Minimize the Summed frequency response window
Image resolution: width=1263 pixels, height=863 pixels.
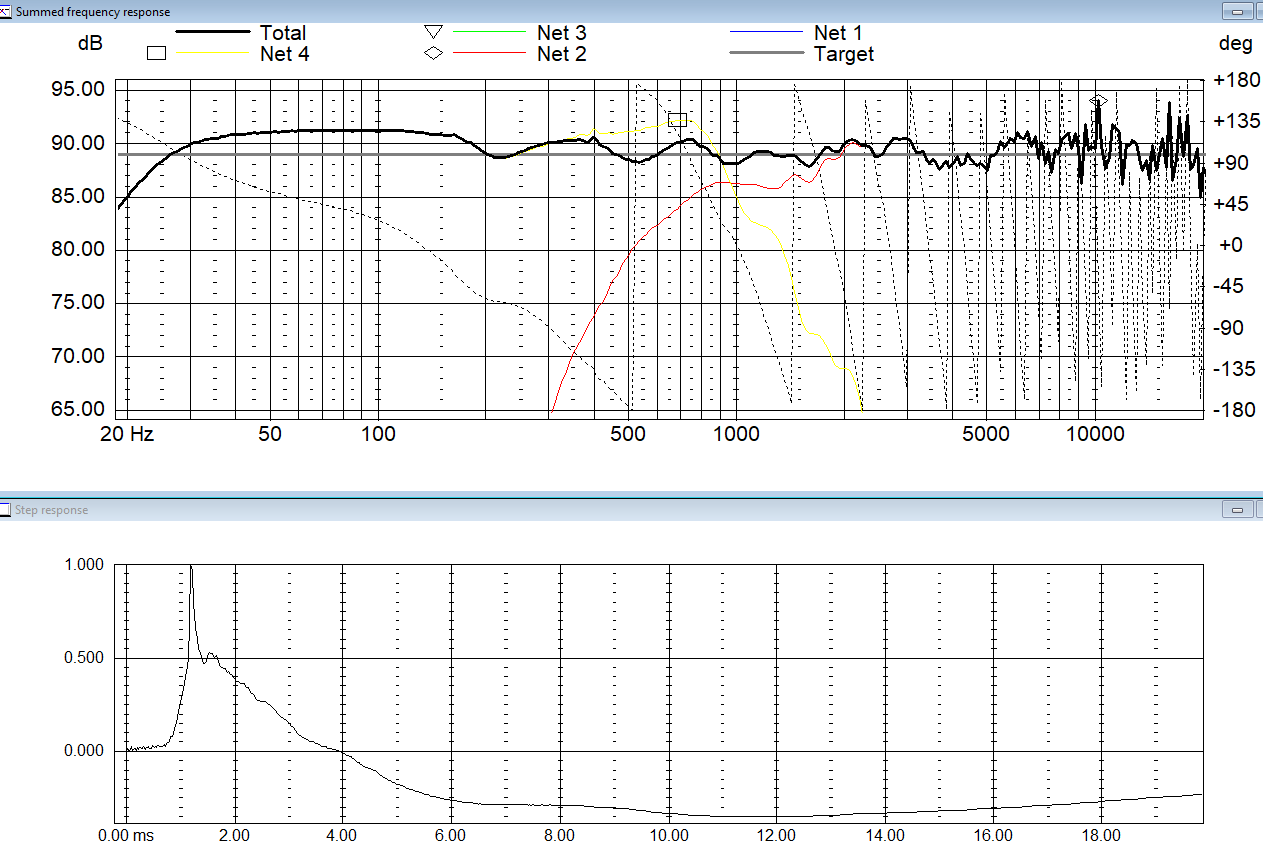tap(1240, 11)
